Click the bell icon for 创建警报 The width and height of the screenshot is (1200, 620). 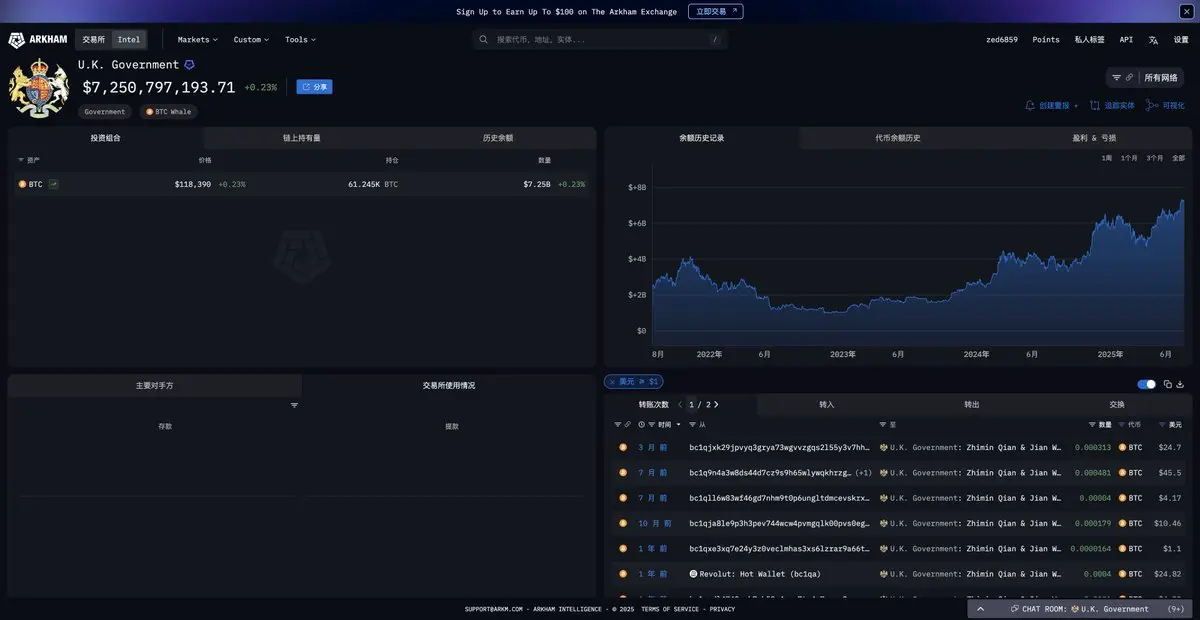(x=1030, y=105)
